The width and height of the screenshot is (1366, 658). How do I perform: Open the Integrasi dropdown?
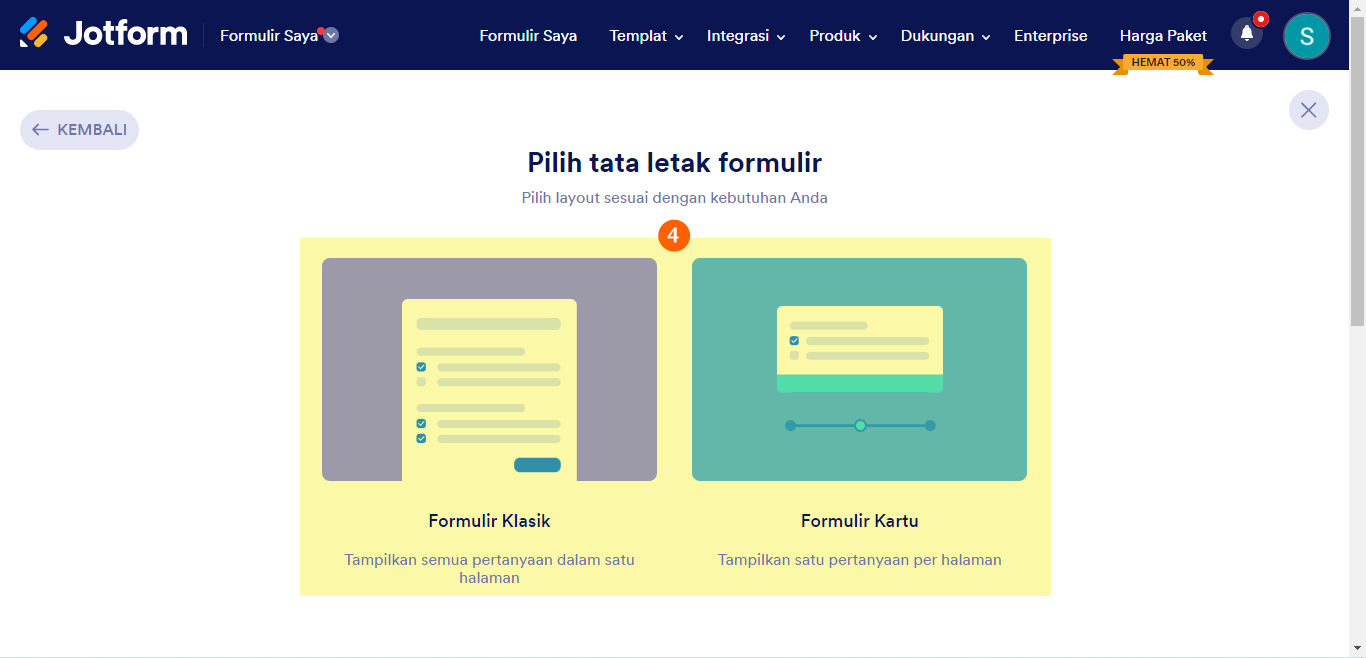pos(744,36)
